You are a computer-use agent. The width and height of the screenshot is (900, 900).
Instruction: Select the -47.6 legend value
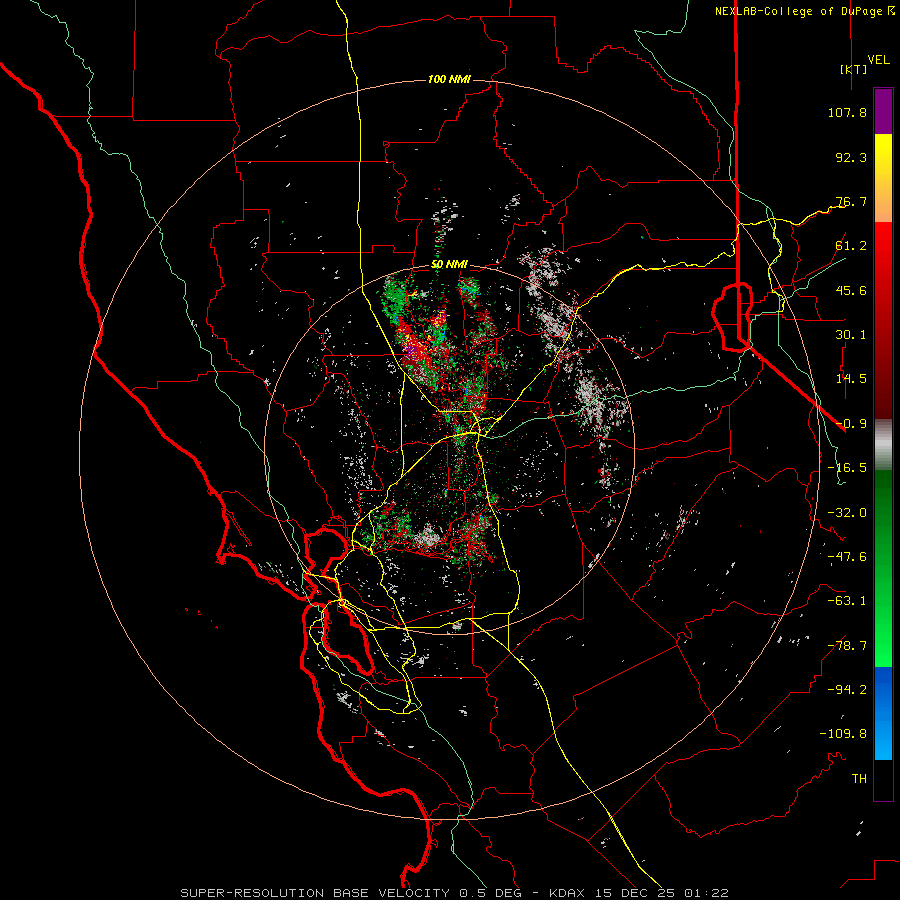pyautogui.click(x=847, y=557)
